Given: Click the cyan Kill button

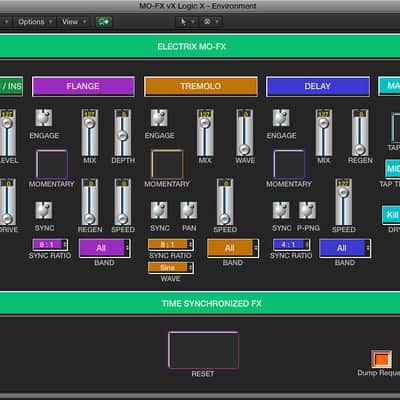Looking at the screenshot, I should coord(391,215).
